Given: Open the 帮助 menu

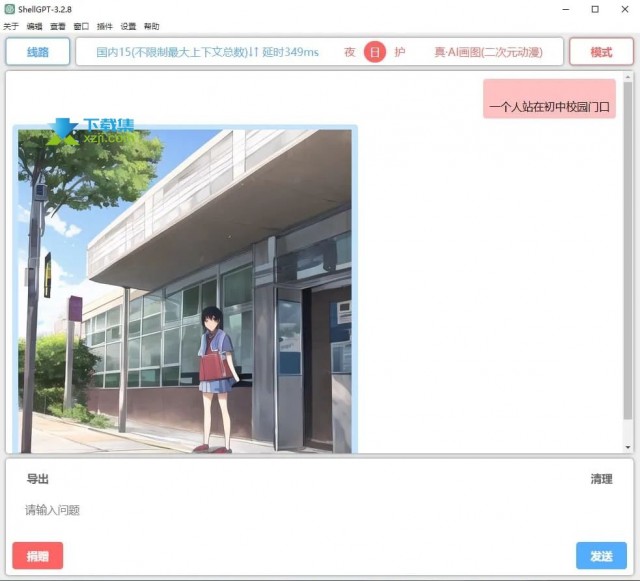Looking at the screenshot, I should click(151, 26).
